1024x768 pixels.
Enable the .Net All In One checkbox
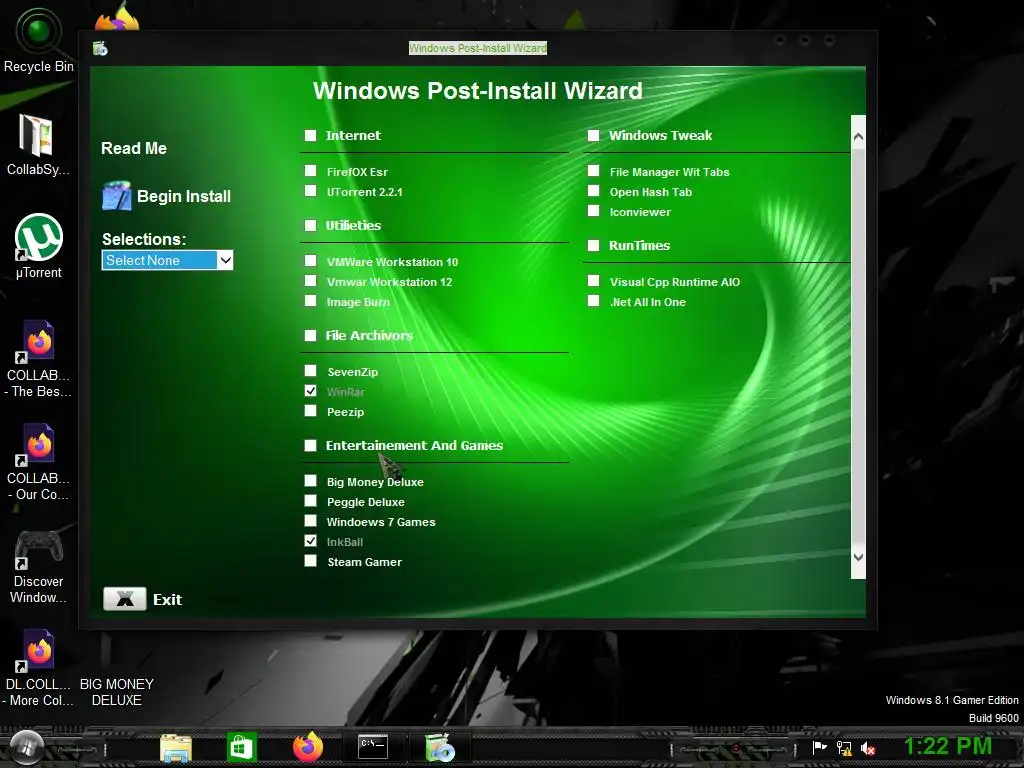pos(593,301)
